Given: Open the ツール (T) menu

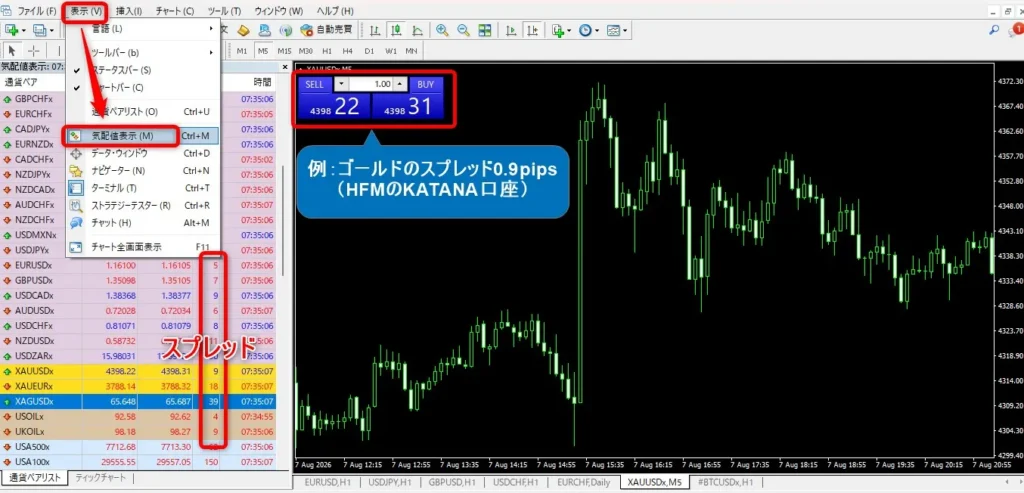Looking at the screenshot, I should pyautogui.click(x=223, y=11).
